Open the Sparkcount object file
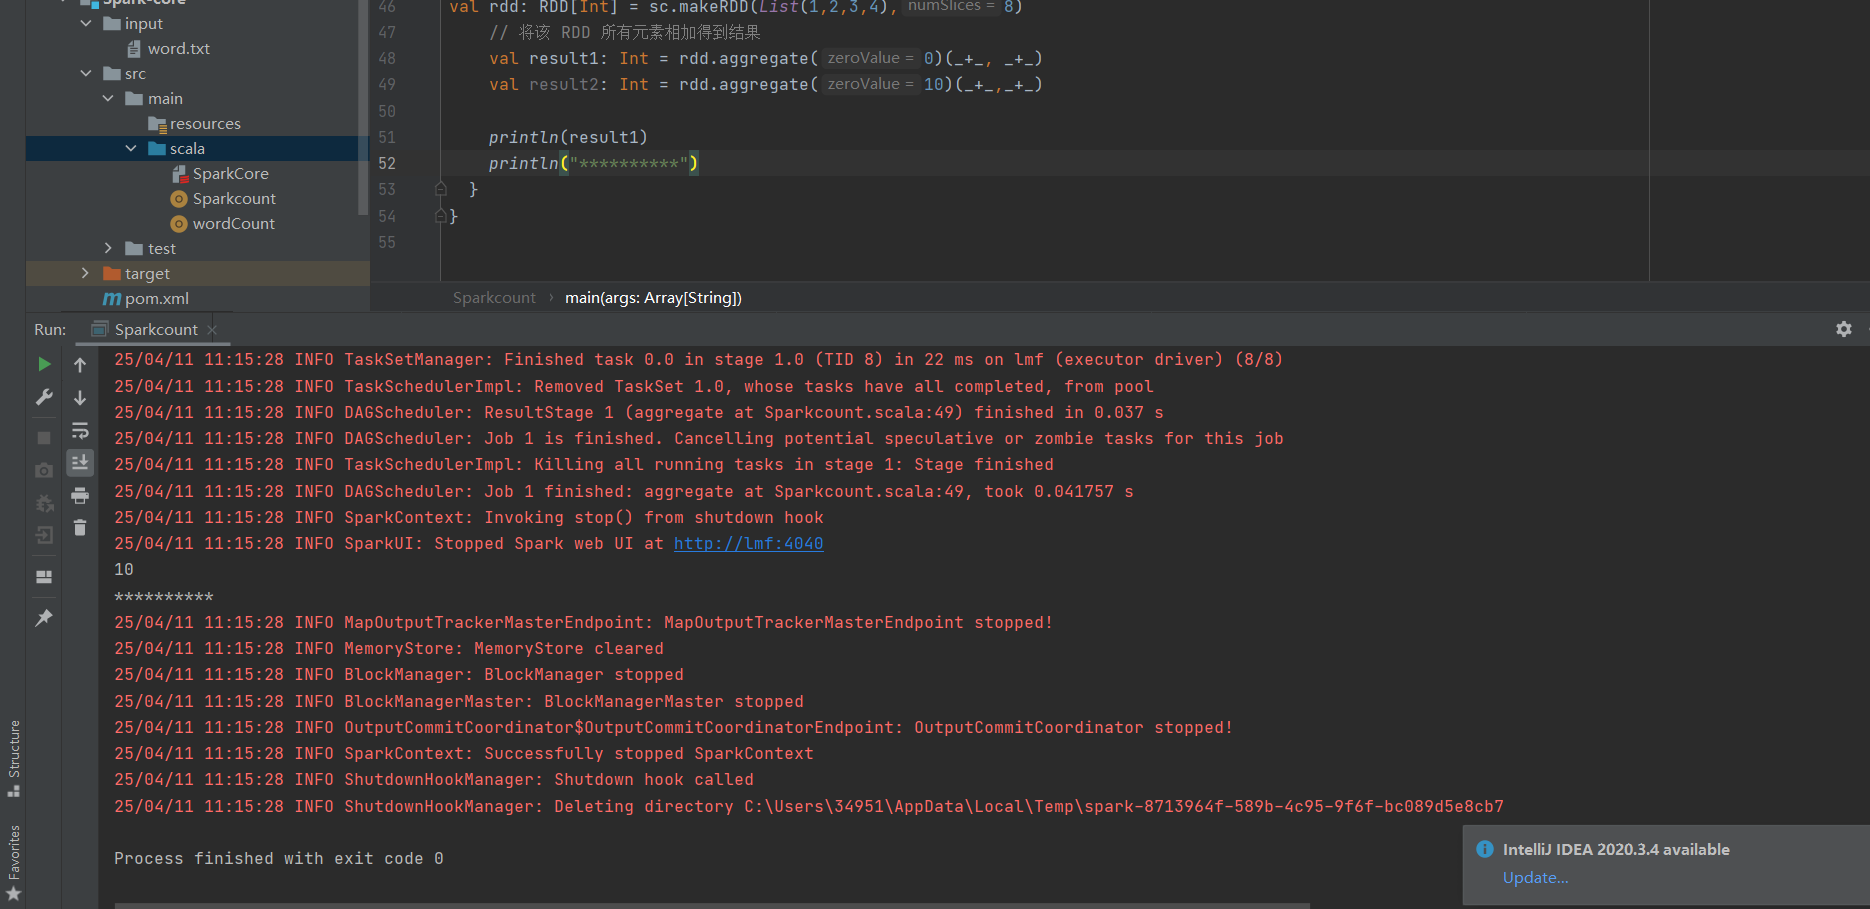 pyautogui.click(x=234, y=198)
